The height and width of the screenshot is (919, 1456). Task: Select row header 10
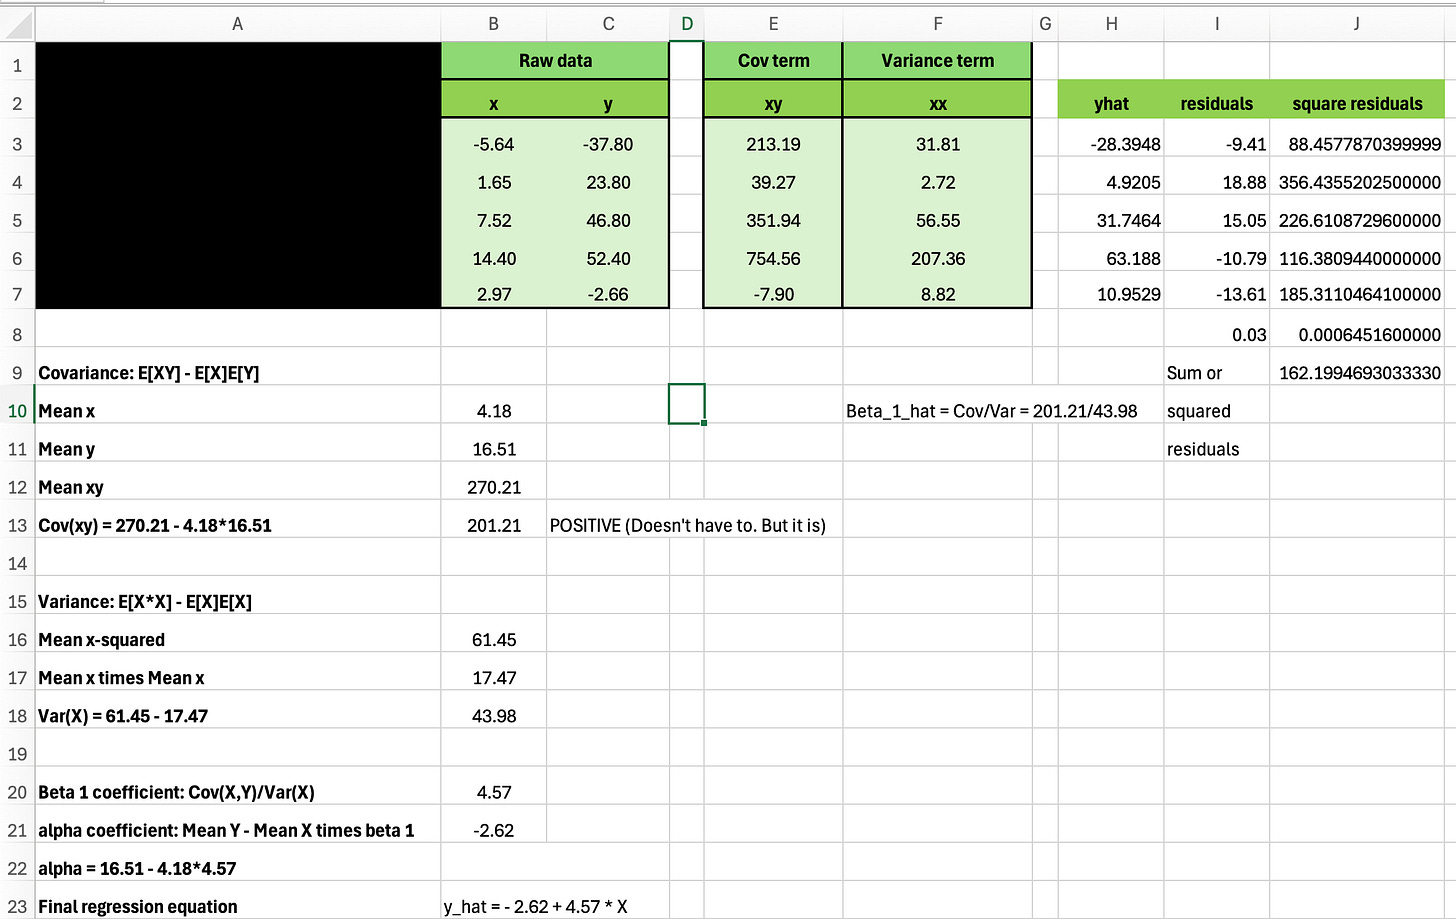[x=17, y=411]
